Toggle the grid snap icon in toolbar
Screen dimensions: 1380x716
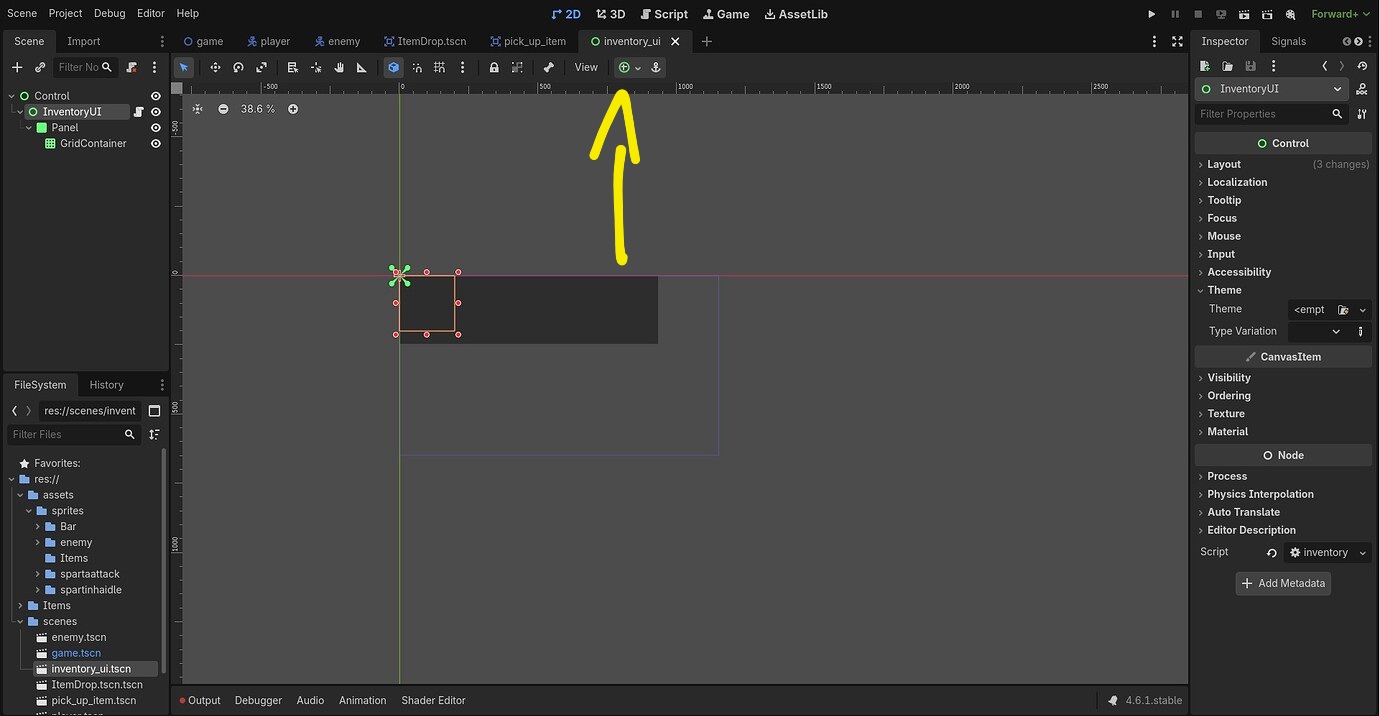point(439,67)
